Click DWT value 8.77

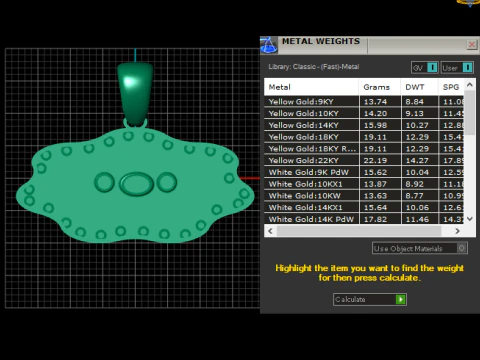[415, 196]
